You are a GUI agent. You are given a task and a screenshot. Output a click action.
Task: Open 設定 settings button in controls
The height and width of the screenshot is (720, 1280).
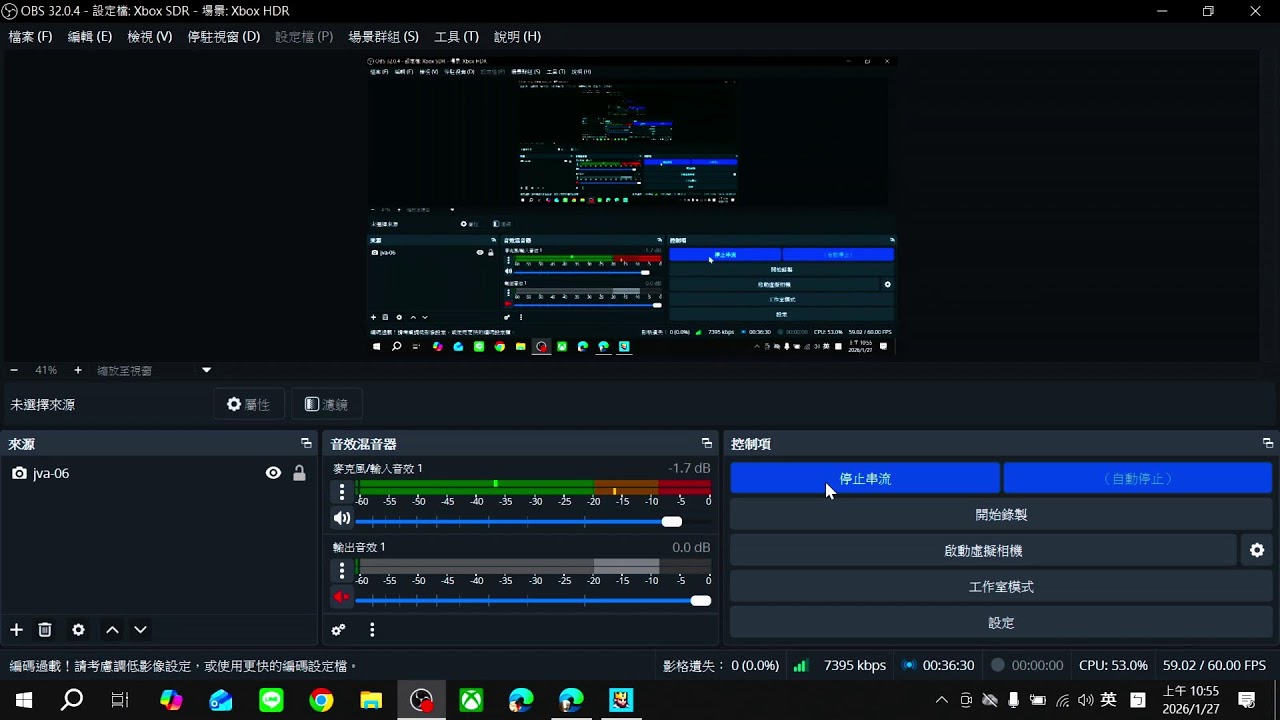[x=1001, y=622]
